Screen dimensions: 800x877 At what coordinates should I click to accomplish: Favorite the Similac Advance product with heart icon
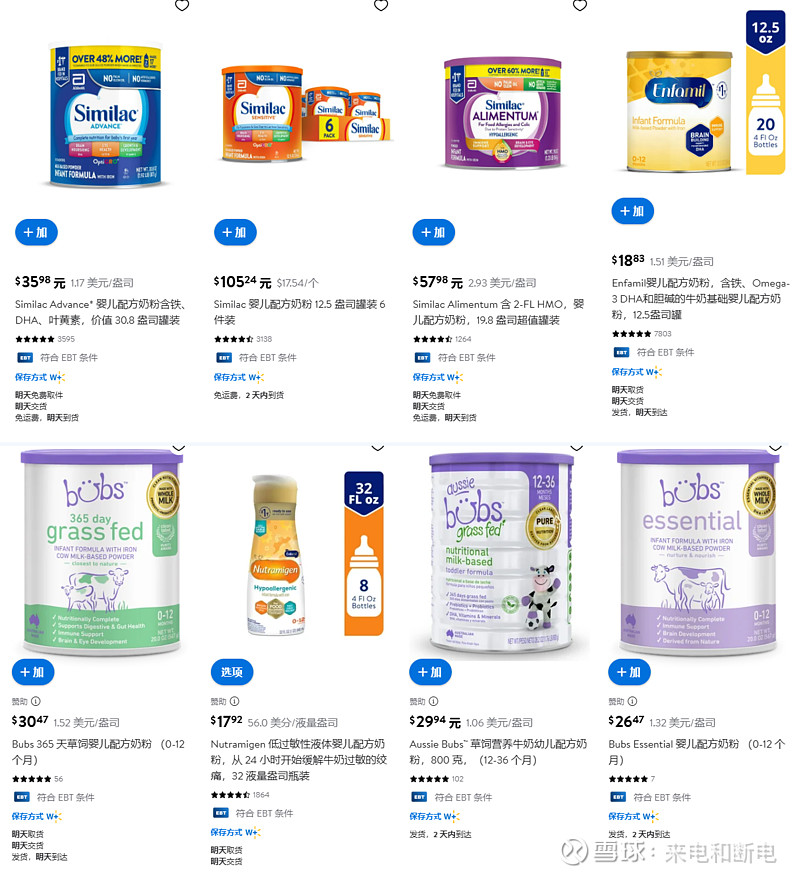pos(182,6)
